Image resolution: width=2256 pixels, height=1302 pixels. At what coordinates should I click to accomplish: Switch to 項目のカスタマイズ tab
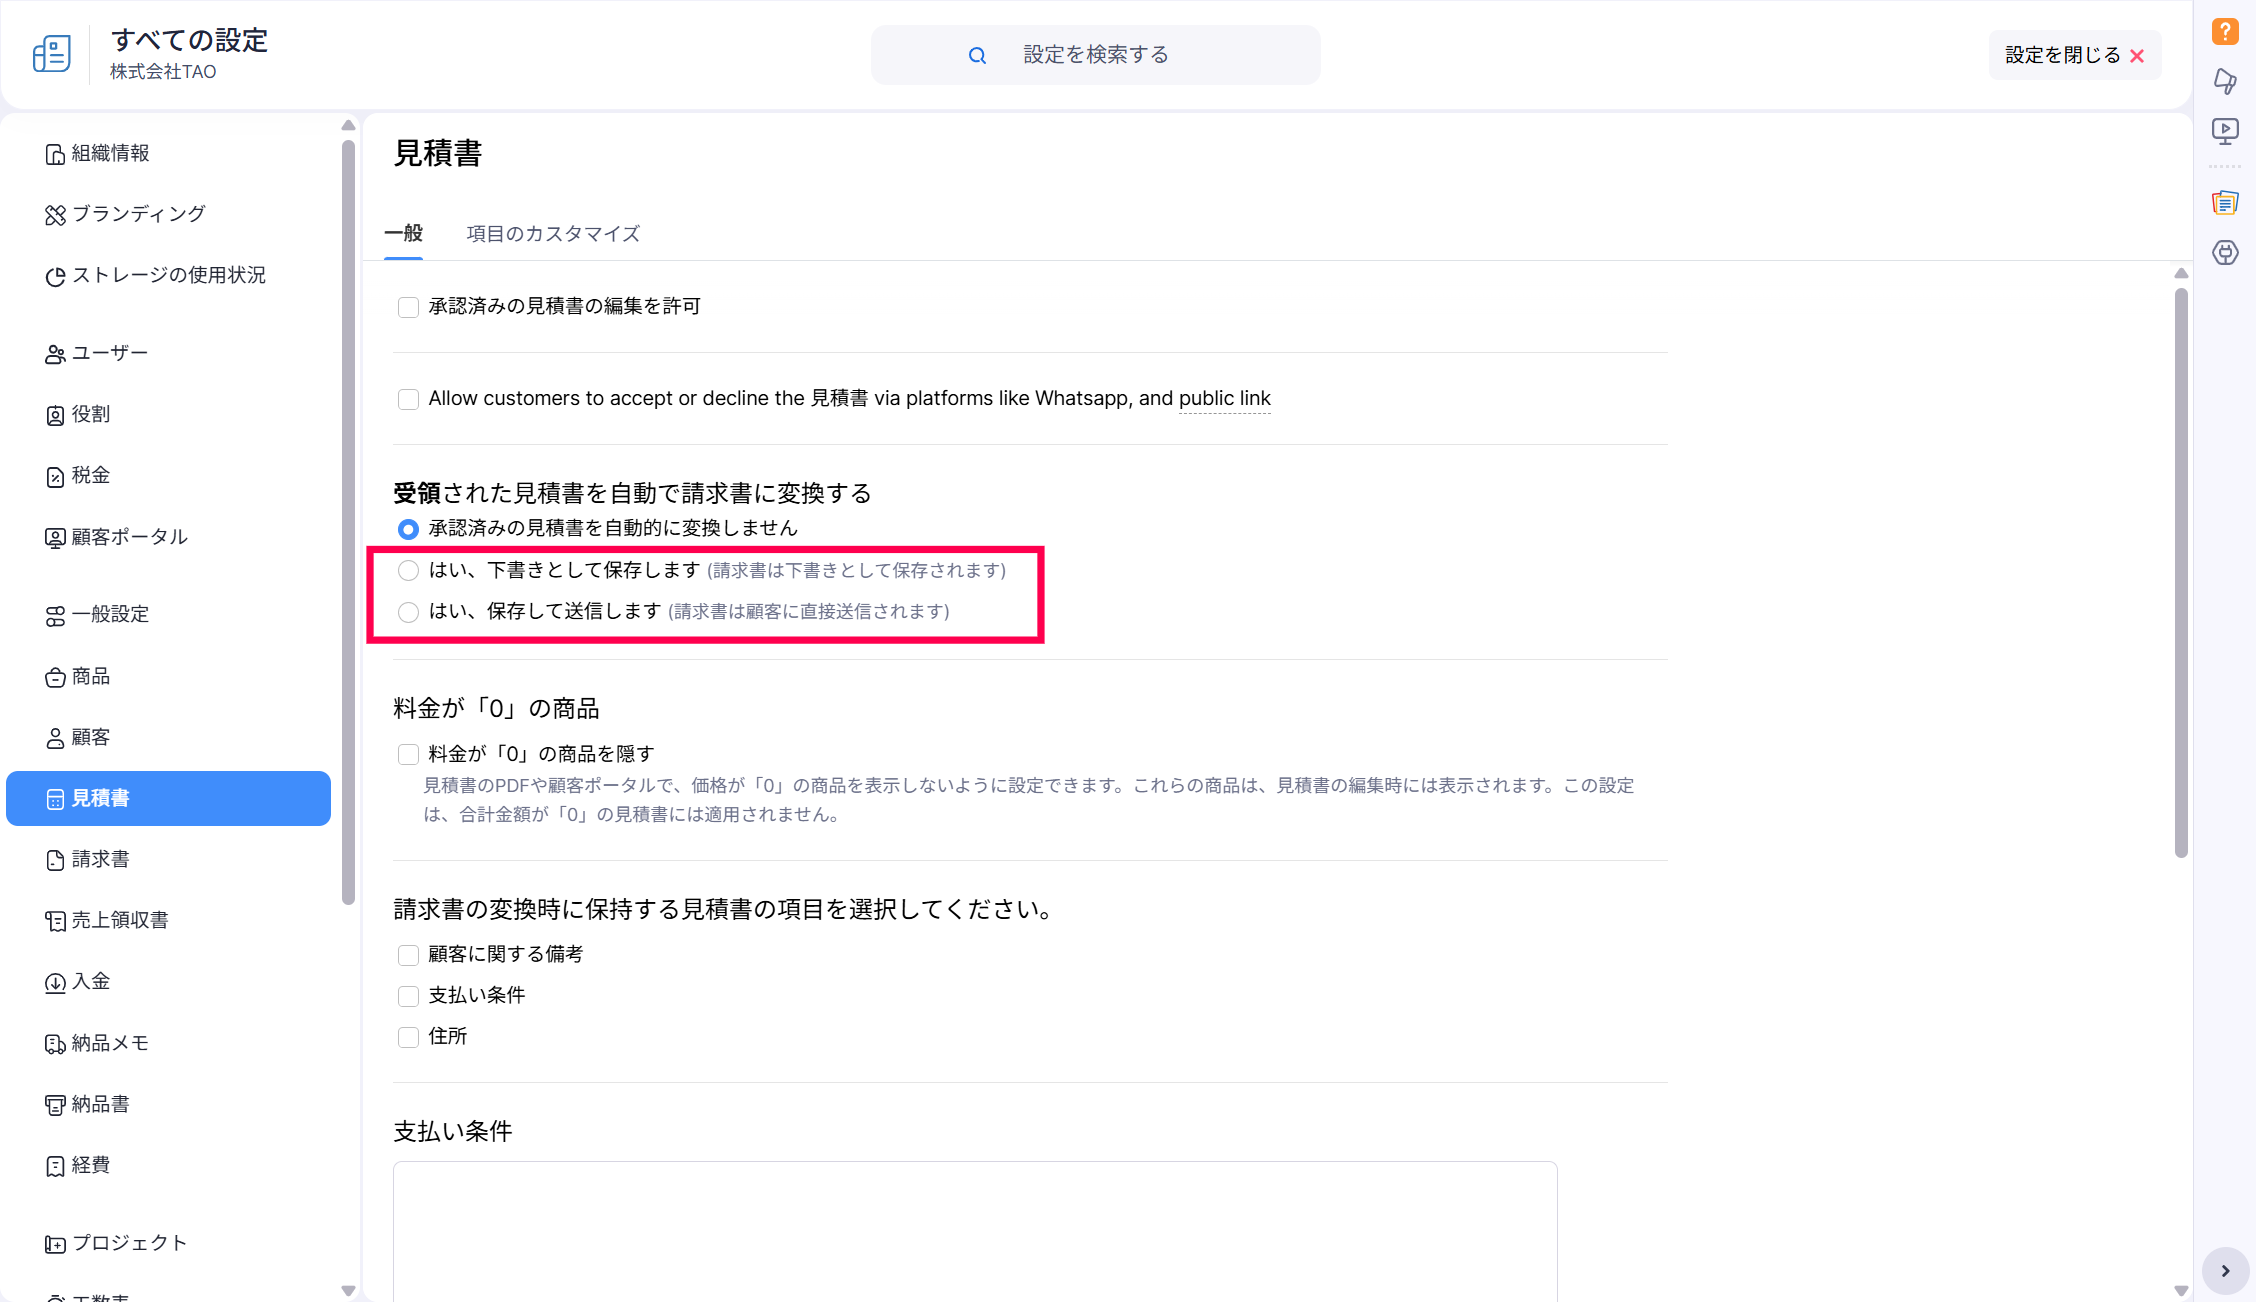click(x=552, y=234)
